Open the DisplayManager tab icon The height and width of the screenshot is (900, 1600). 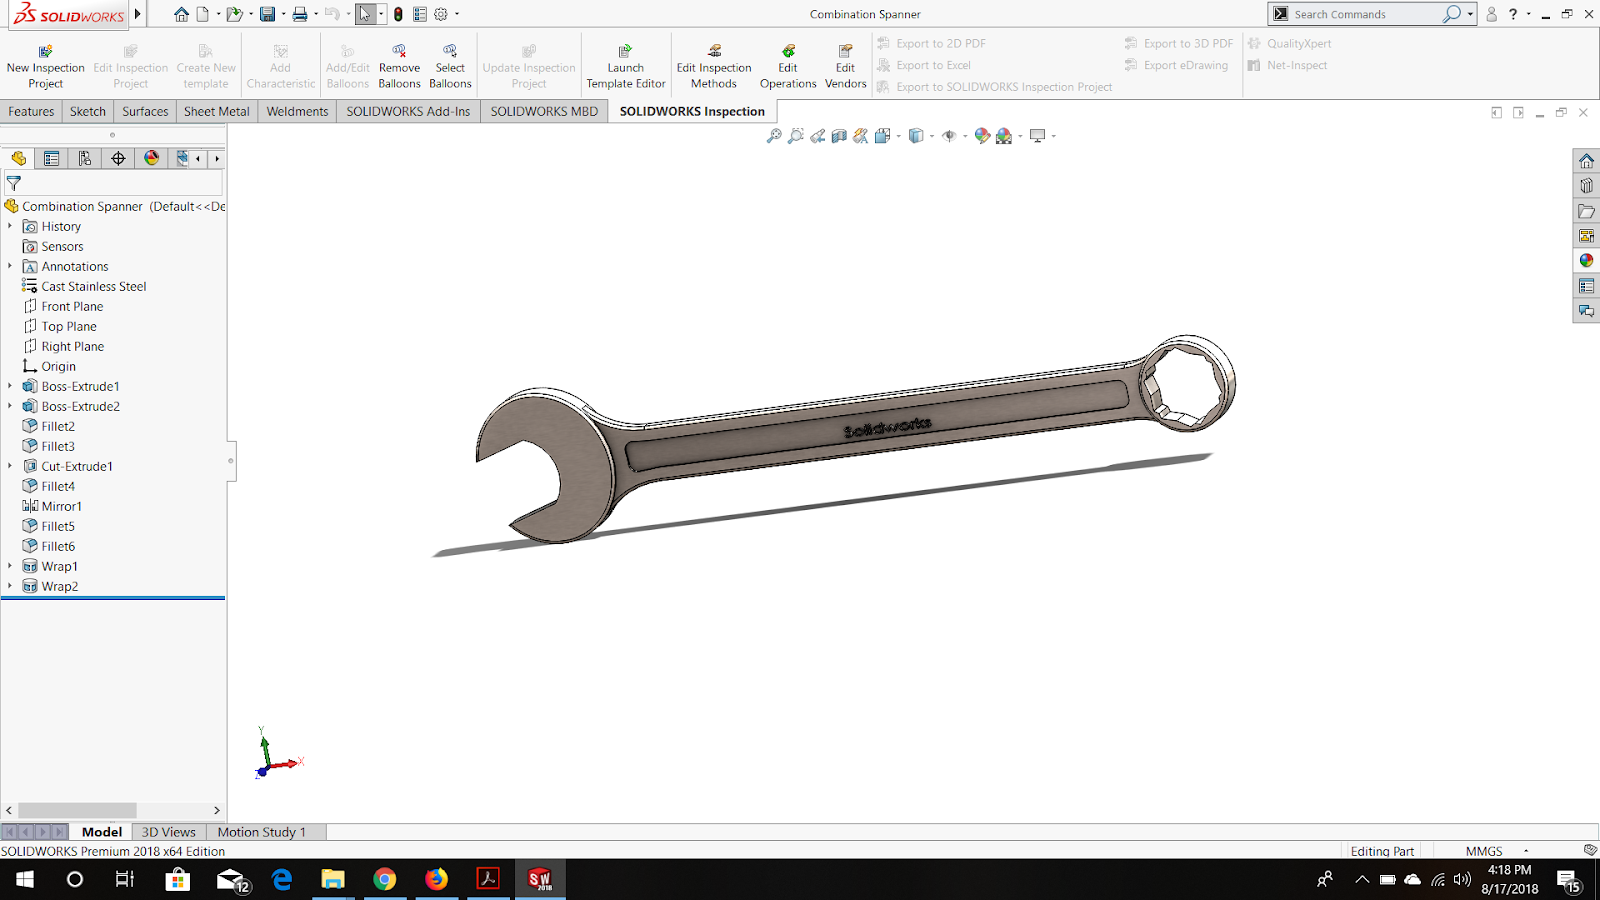click(x=151, y=158)
